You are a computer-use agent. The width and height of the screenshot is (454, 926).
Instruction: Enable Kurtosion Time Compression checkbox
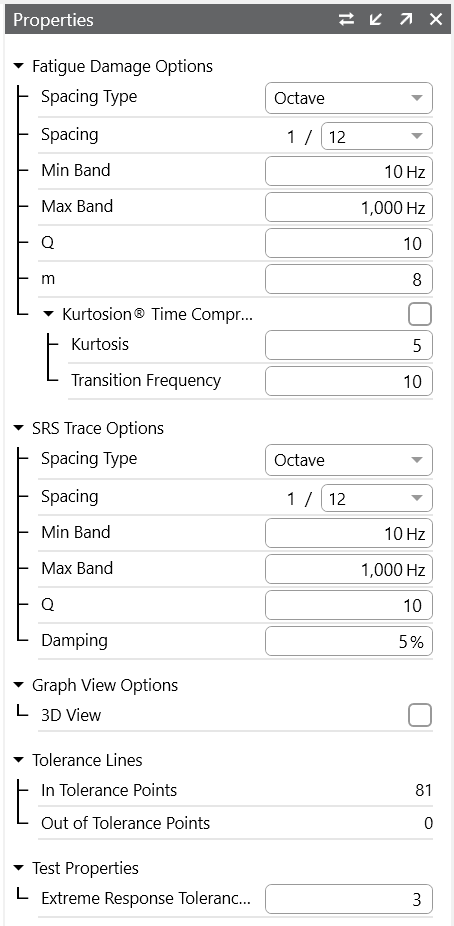pyautogui.click(x=420, y=314)
